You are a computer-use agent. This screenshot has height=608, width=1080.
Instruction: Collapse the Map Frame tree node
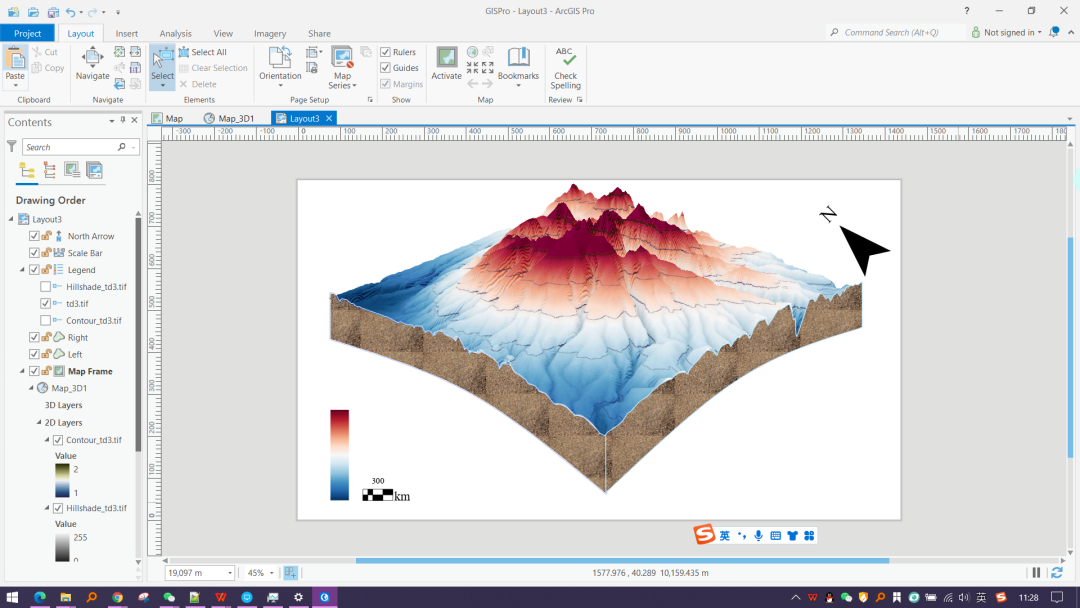pos(22,371)
